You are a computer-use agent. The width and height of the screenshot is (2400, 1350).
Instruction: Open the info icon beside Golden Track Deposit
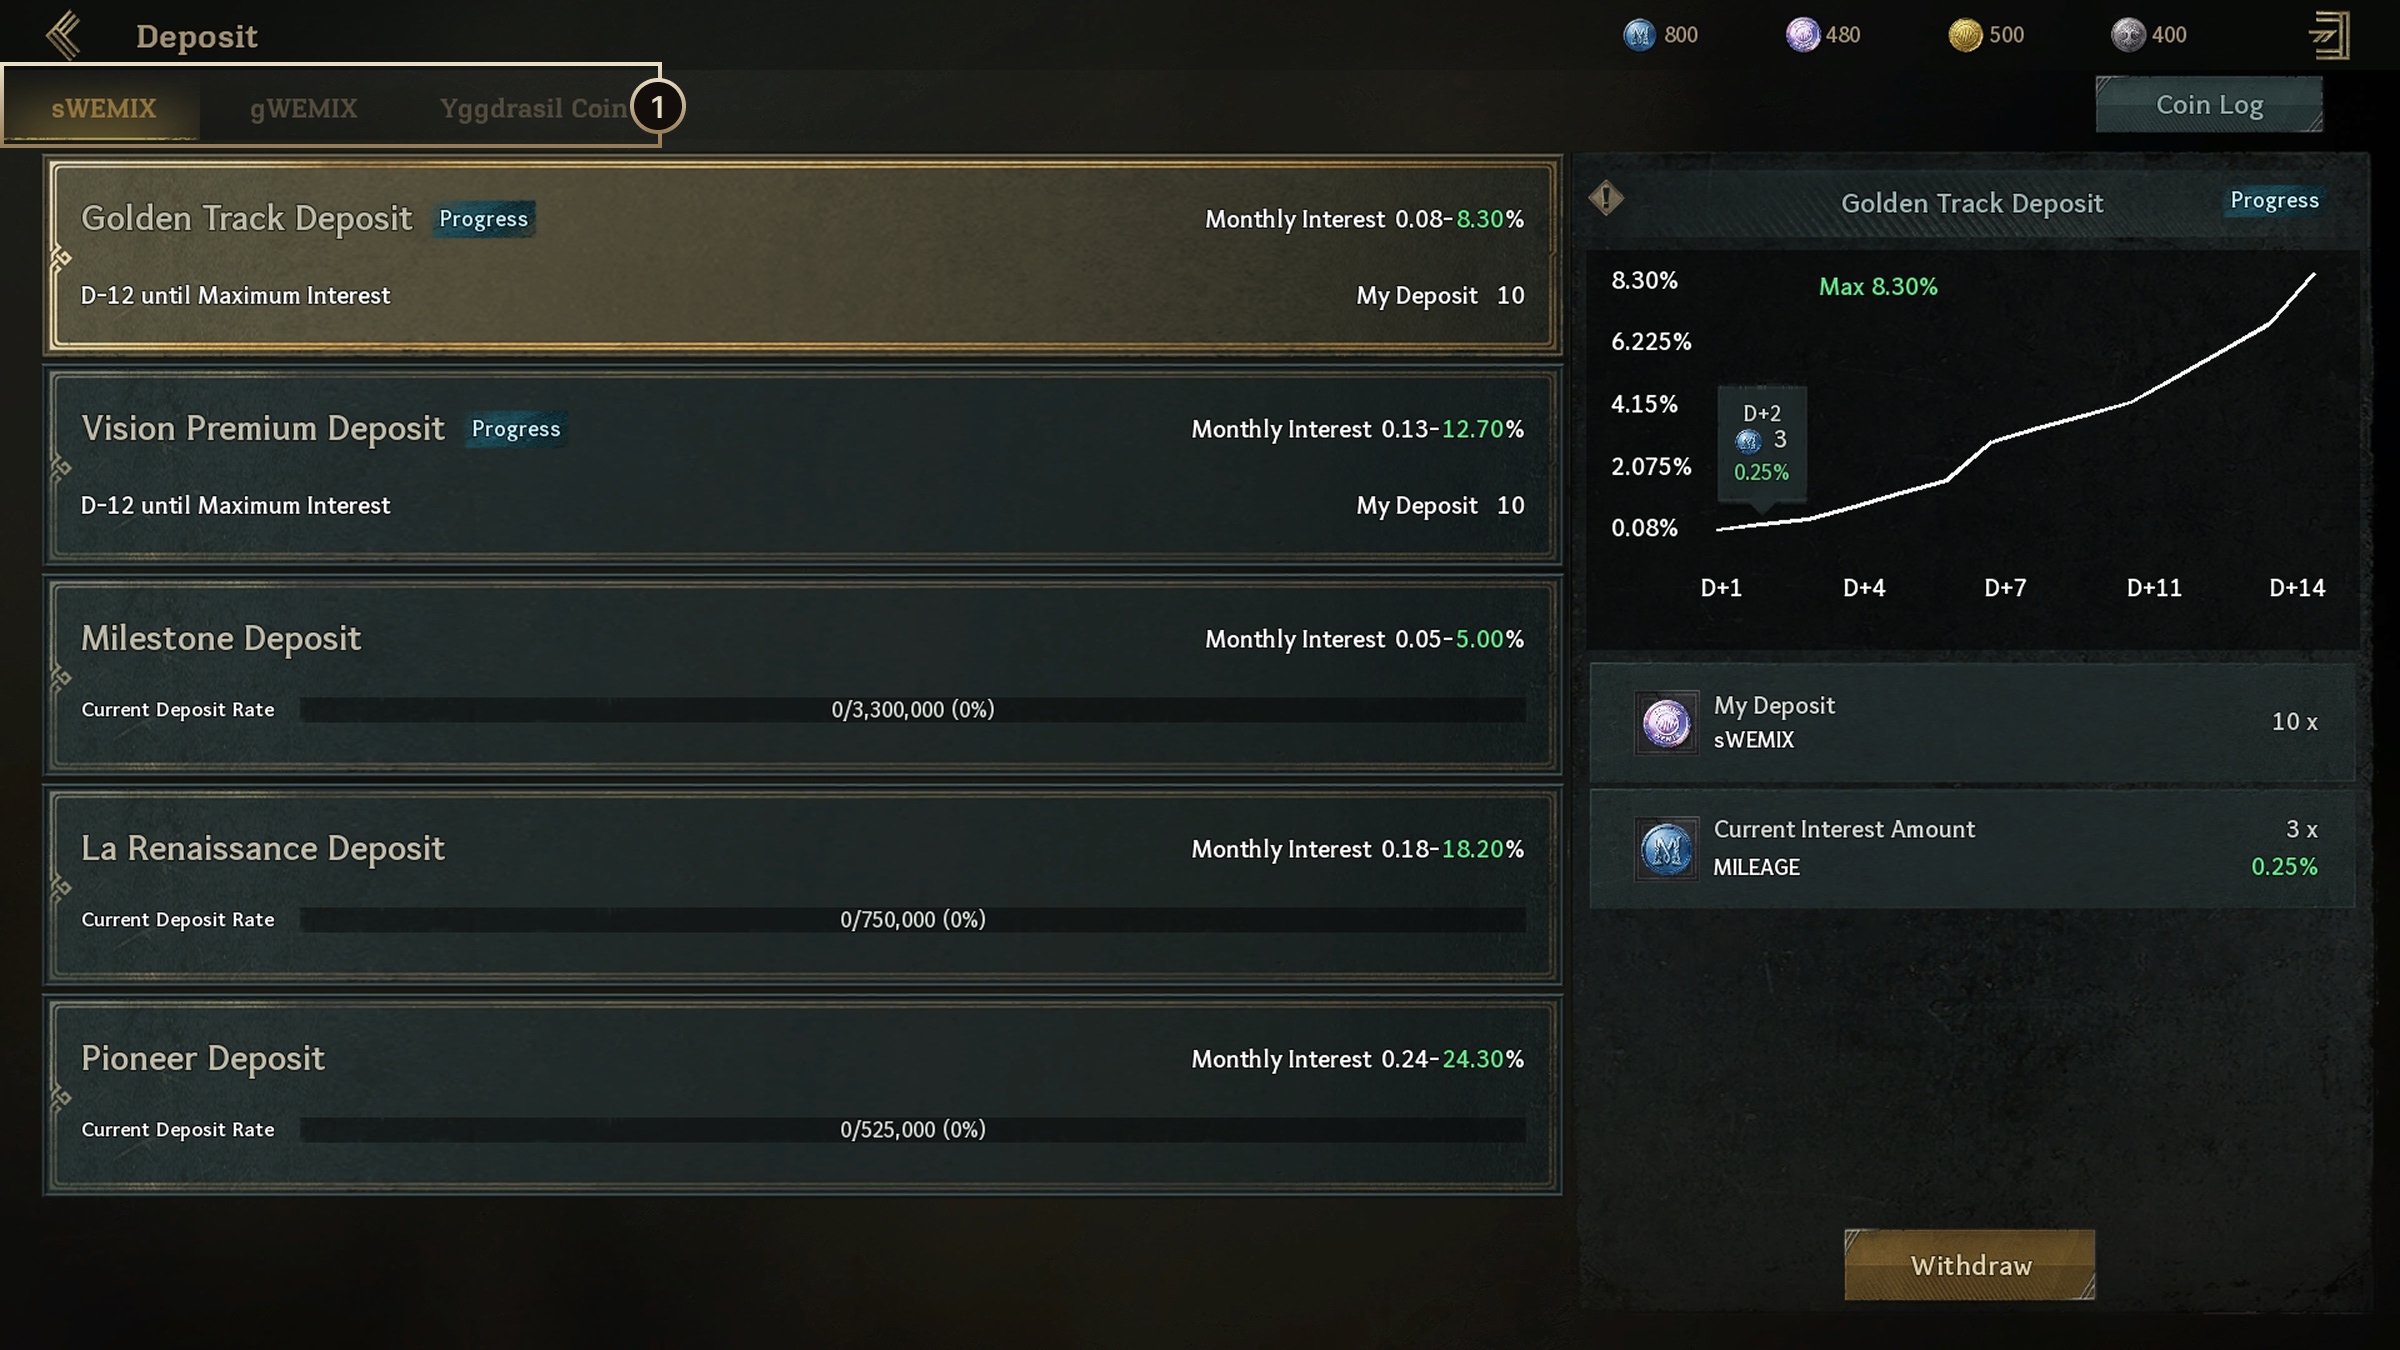tap(1606, 198)
